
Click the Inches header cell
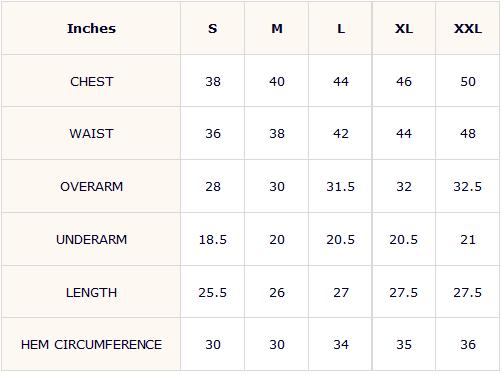click(91, 28)
